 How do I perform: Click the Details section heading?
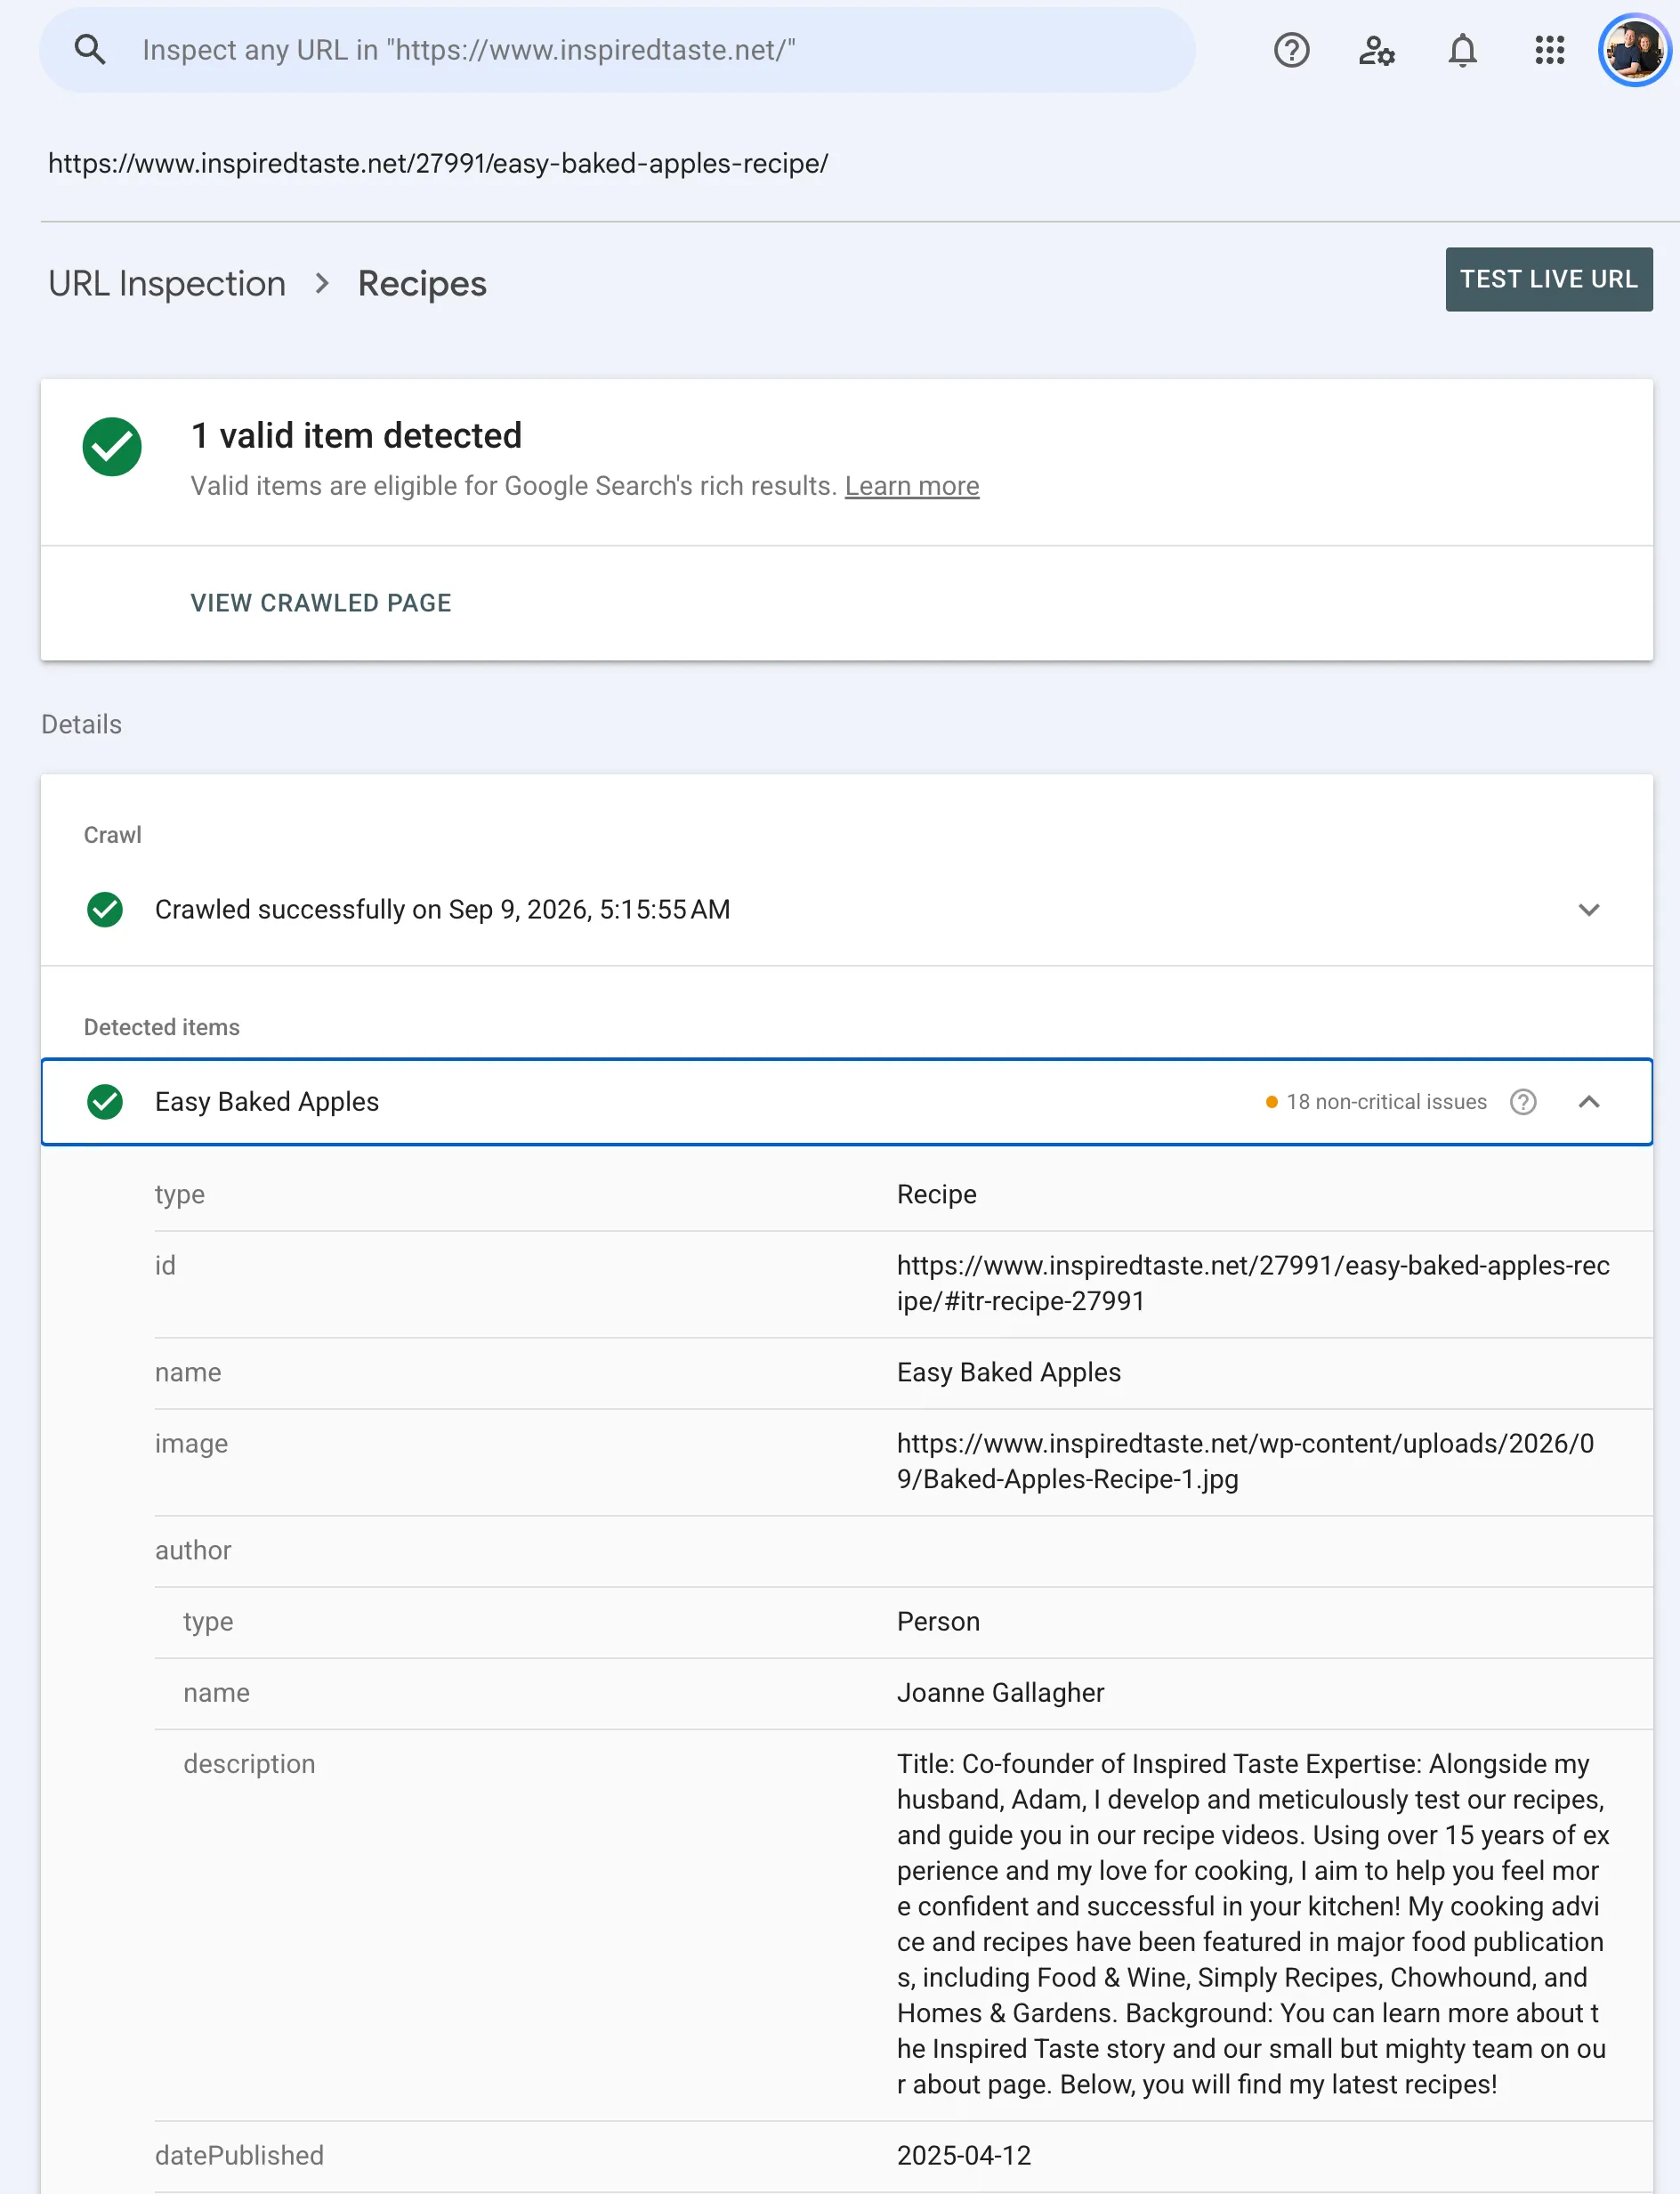pyautogui.click(x=81, y=725)
